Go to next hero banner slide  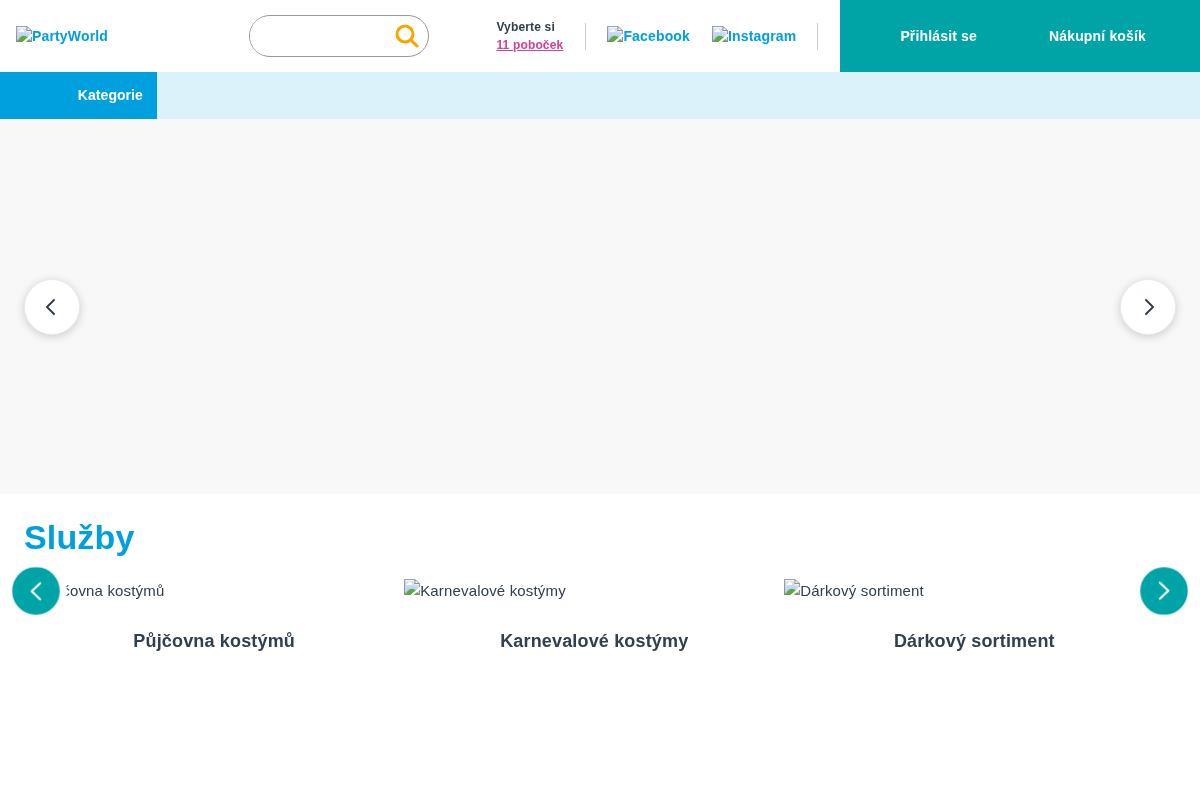point(1148,307)
